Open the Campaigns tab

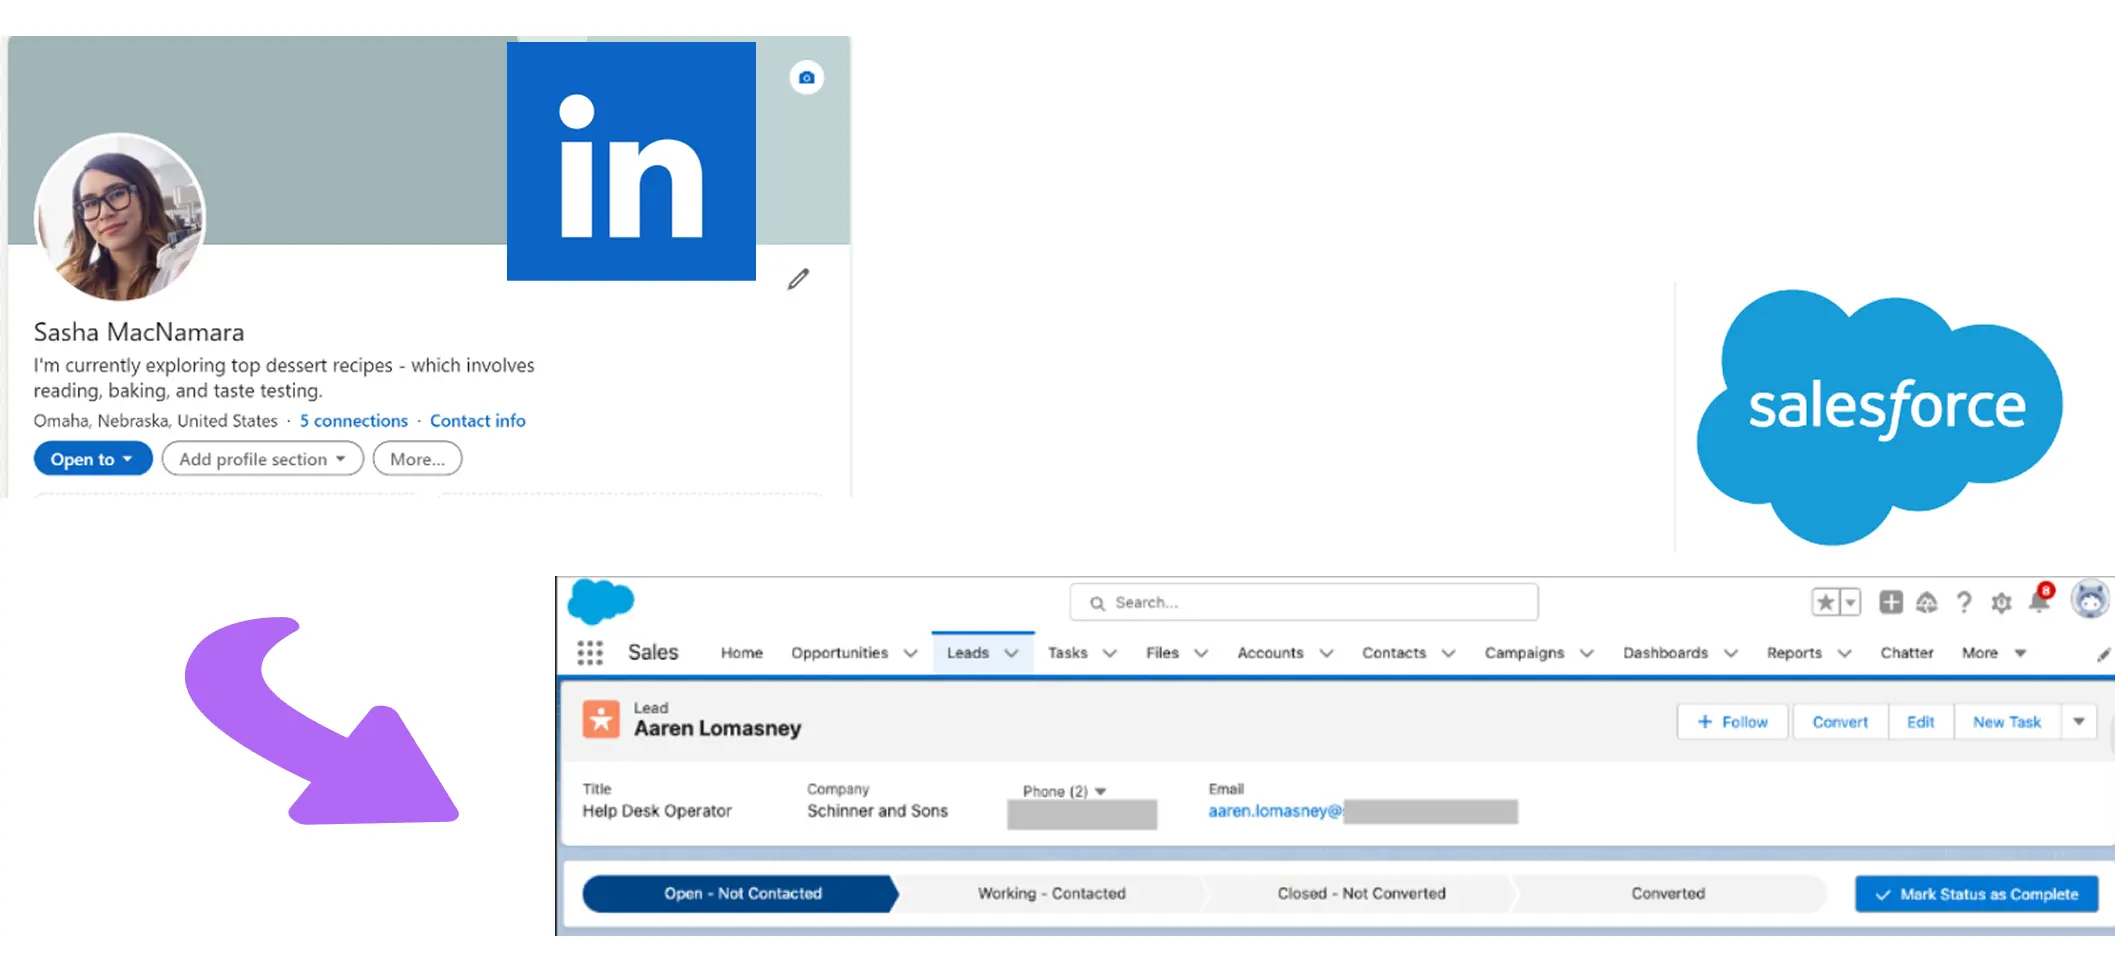[x=1525, y=653]
